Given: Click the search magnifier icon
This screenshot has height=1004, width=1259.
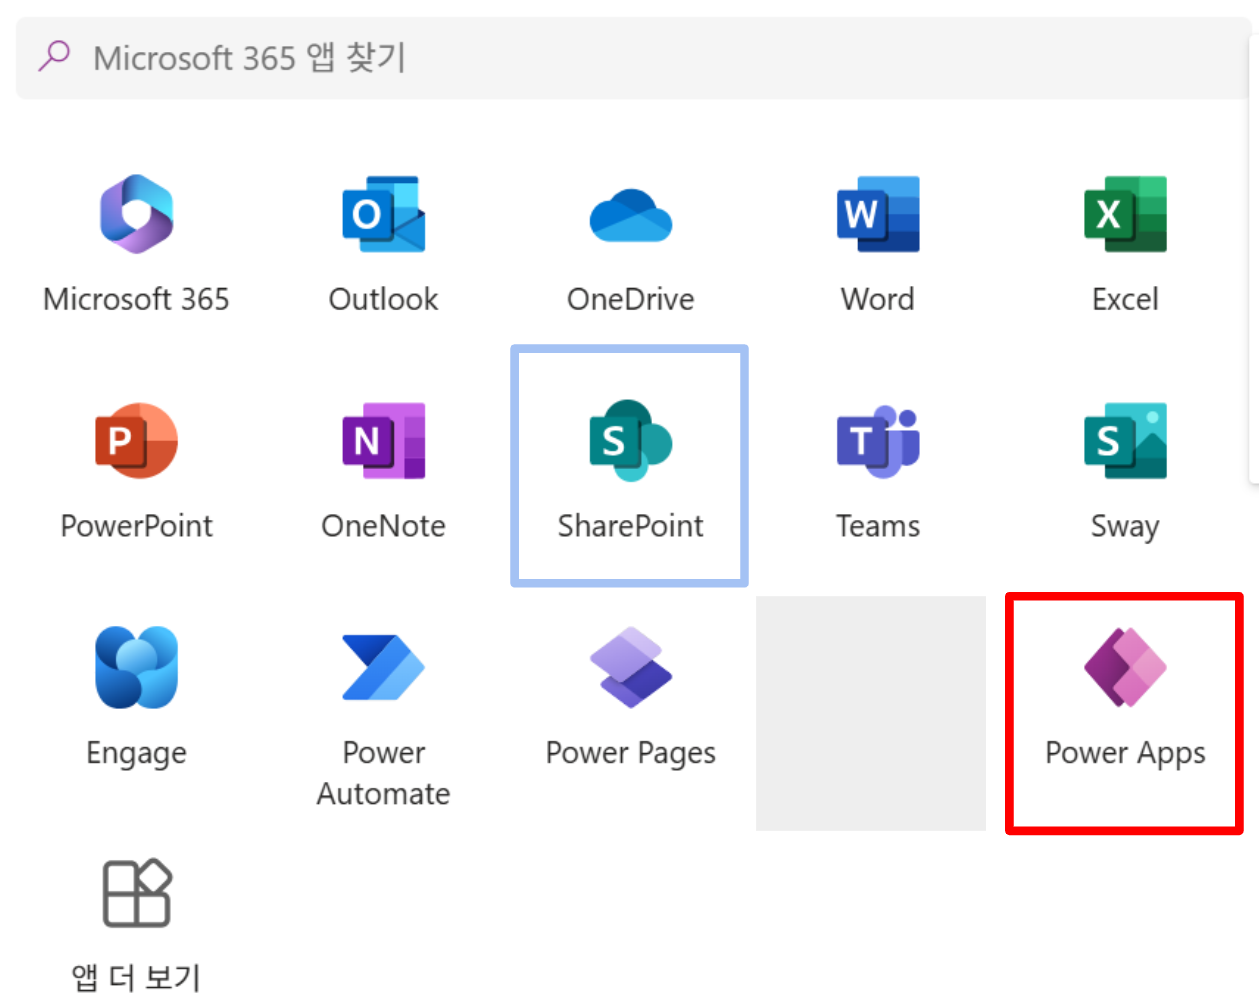Looking at the screenshot, I should pos(54,56).
